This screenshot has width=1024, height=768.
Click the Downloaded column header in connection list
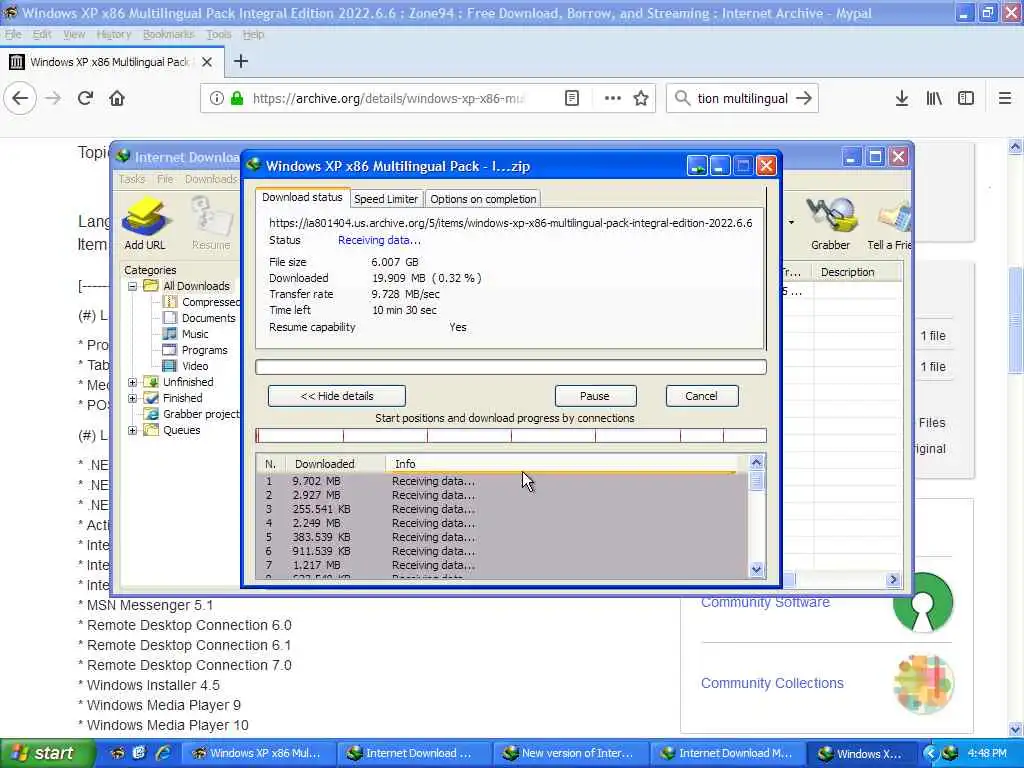tap(336, 464)
